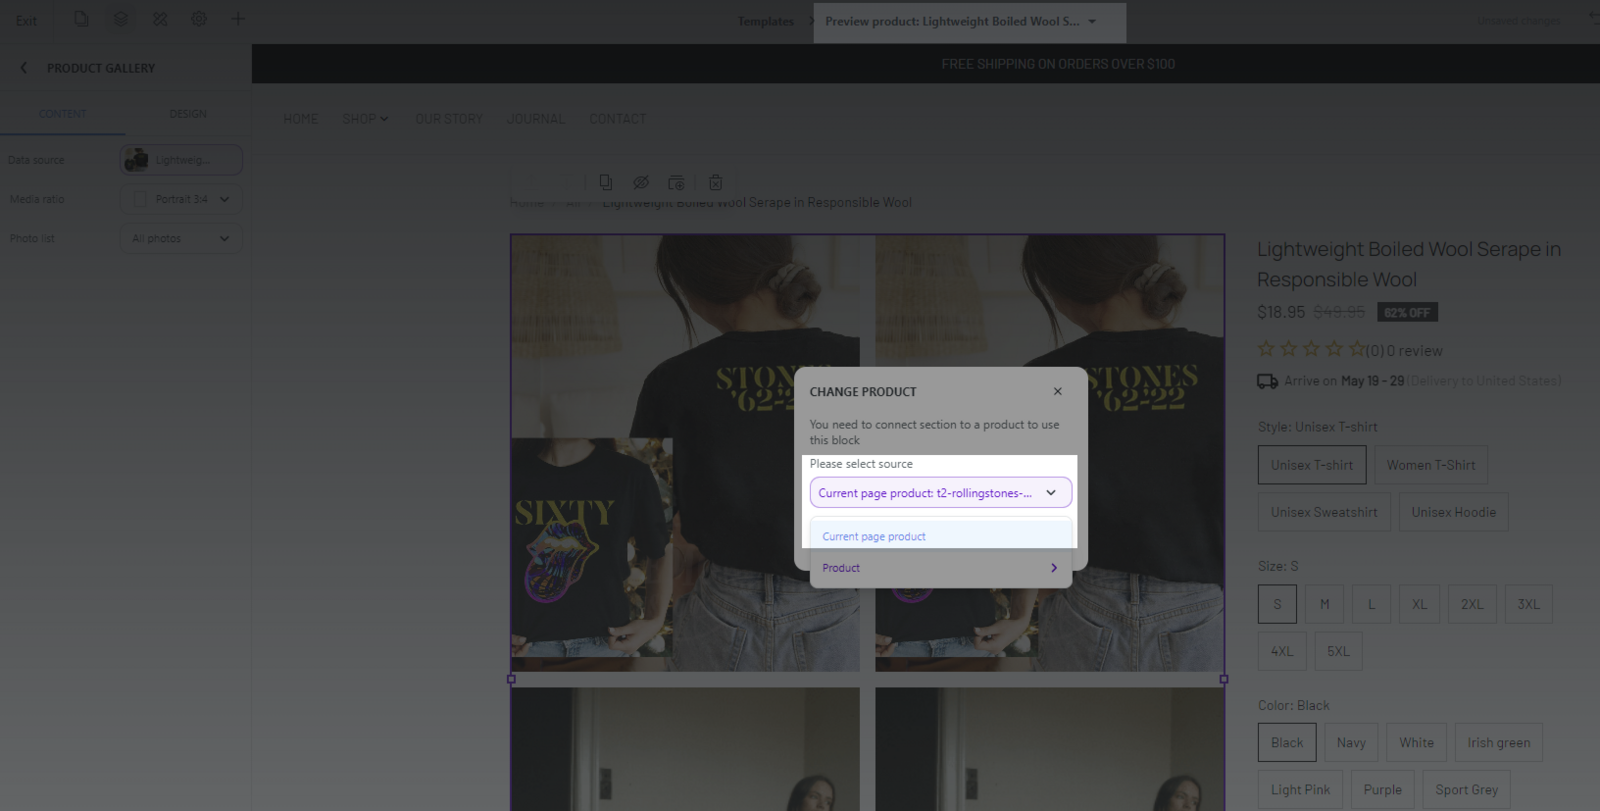Select size 2XL
1600x811 pixels.
[x=1472, y=604]
